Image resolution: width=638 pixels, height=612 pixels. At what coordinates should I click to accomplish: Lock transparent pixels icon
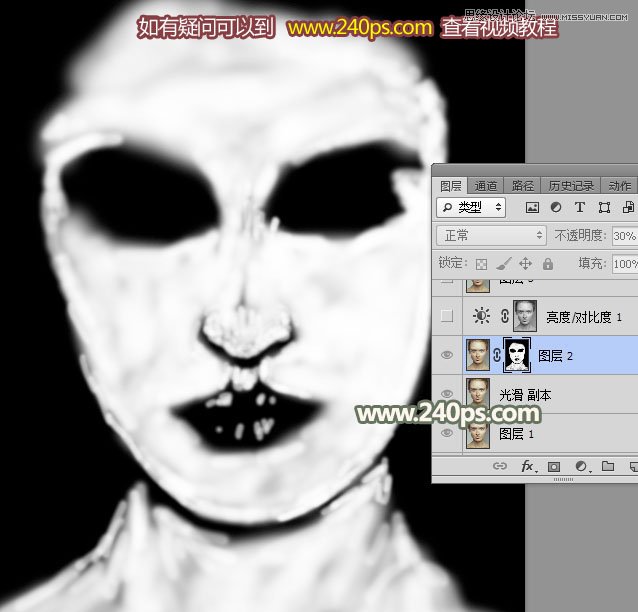point(481,264)
